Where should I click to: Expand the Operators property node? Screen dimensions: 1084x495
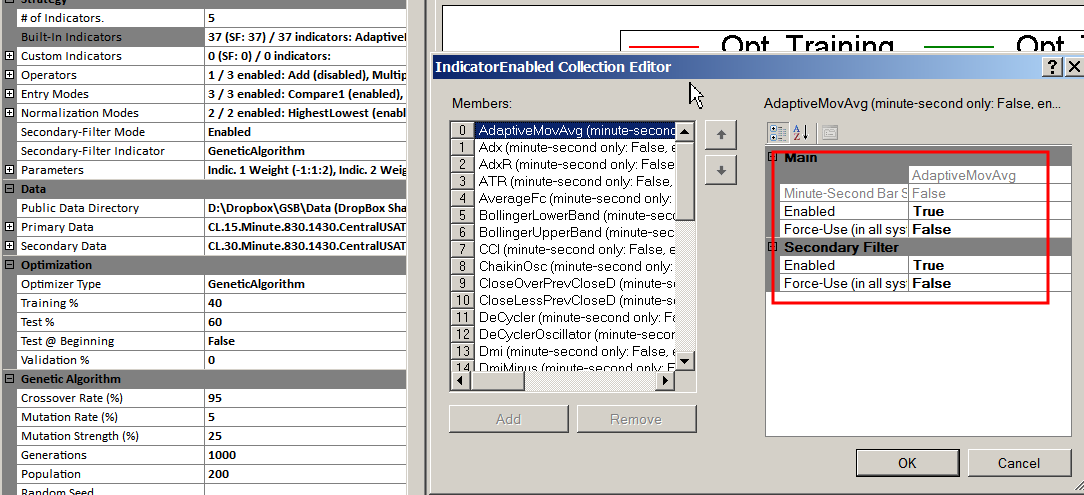tap(10, 75)
